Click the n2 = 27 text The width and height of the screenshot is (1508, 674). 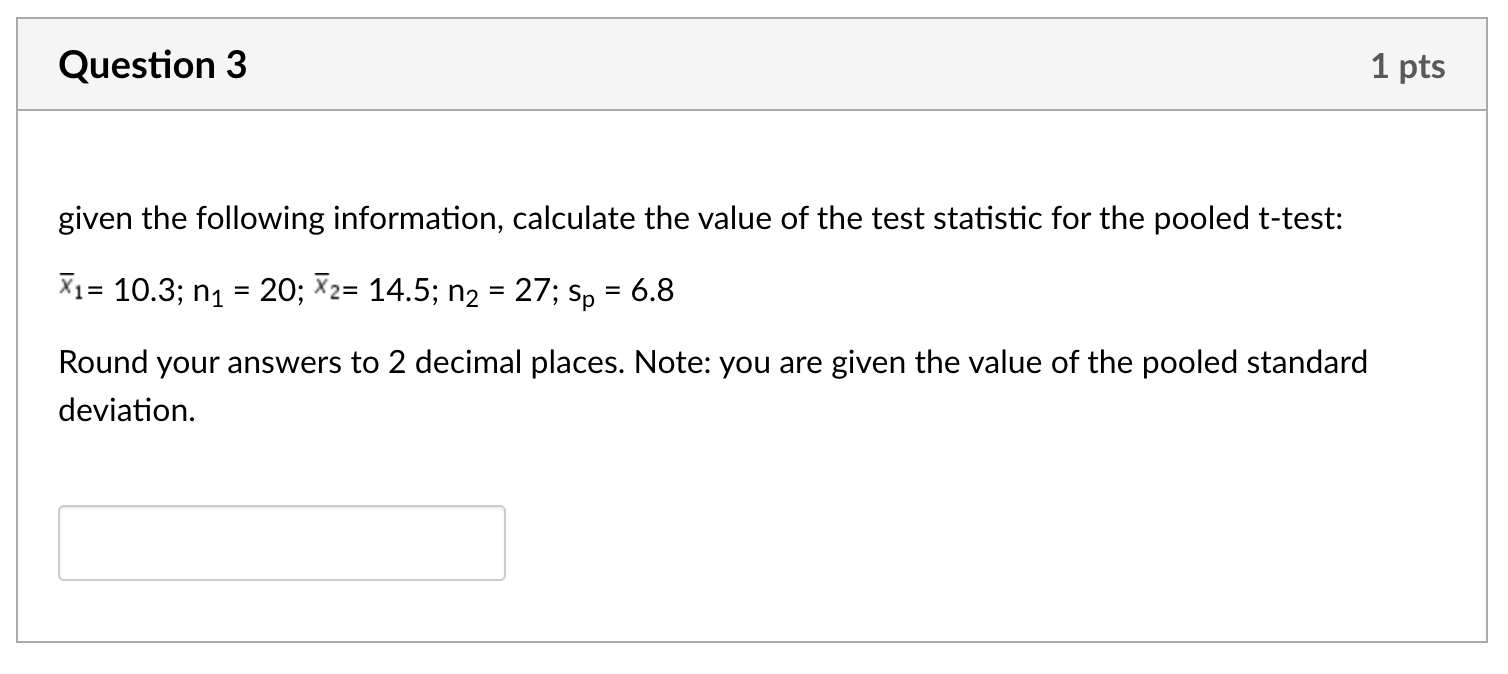tap(494, 292)
